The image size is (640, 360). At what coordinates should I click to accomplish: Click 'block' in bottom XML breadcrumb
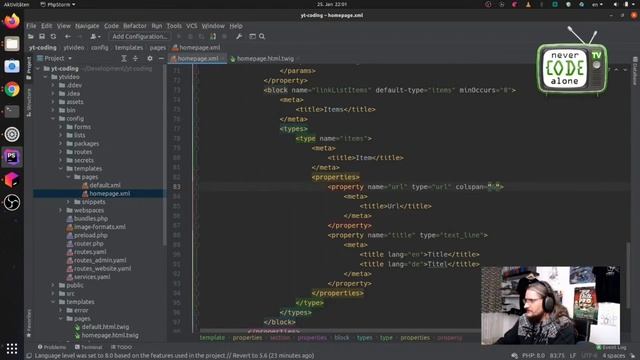(342, 338)
